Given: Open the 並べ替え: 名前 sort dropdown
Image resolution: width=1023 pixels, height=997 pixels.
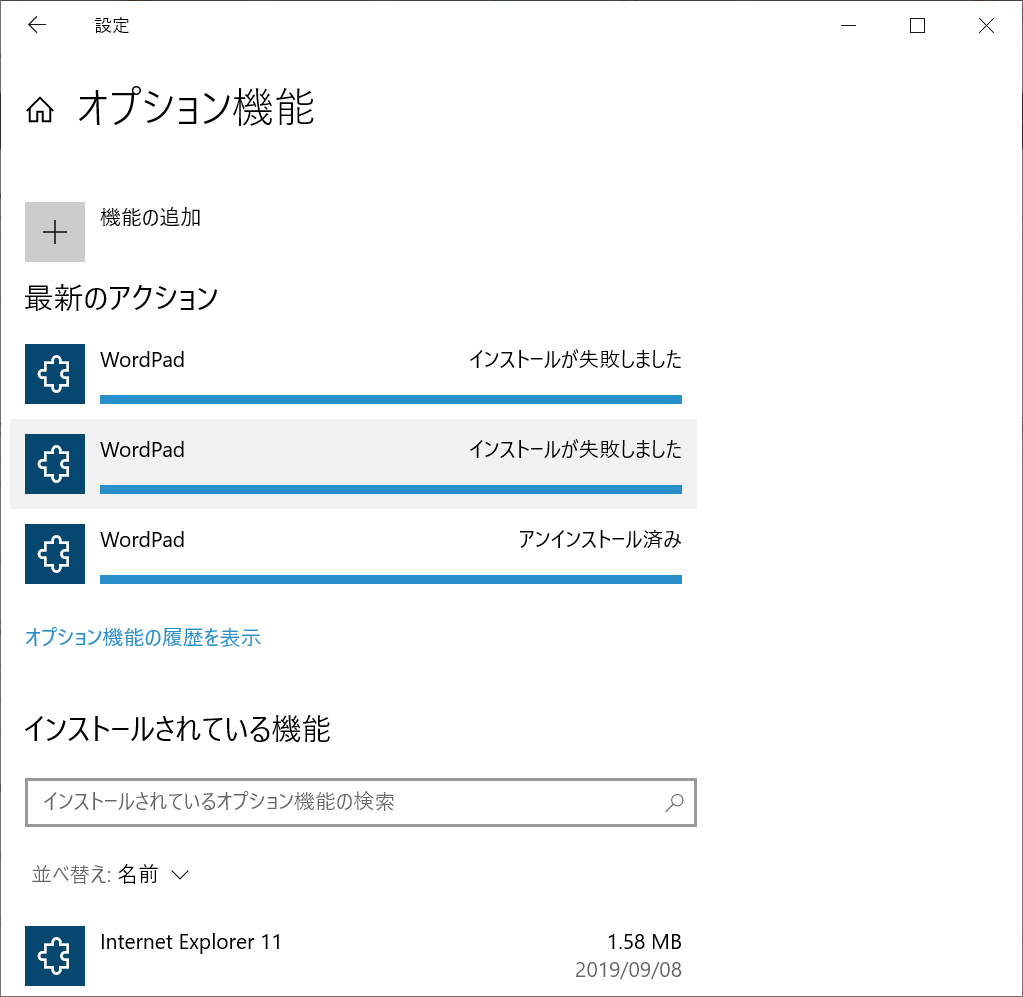Looking at the screenshot, I should click(110, 874).
